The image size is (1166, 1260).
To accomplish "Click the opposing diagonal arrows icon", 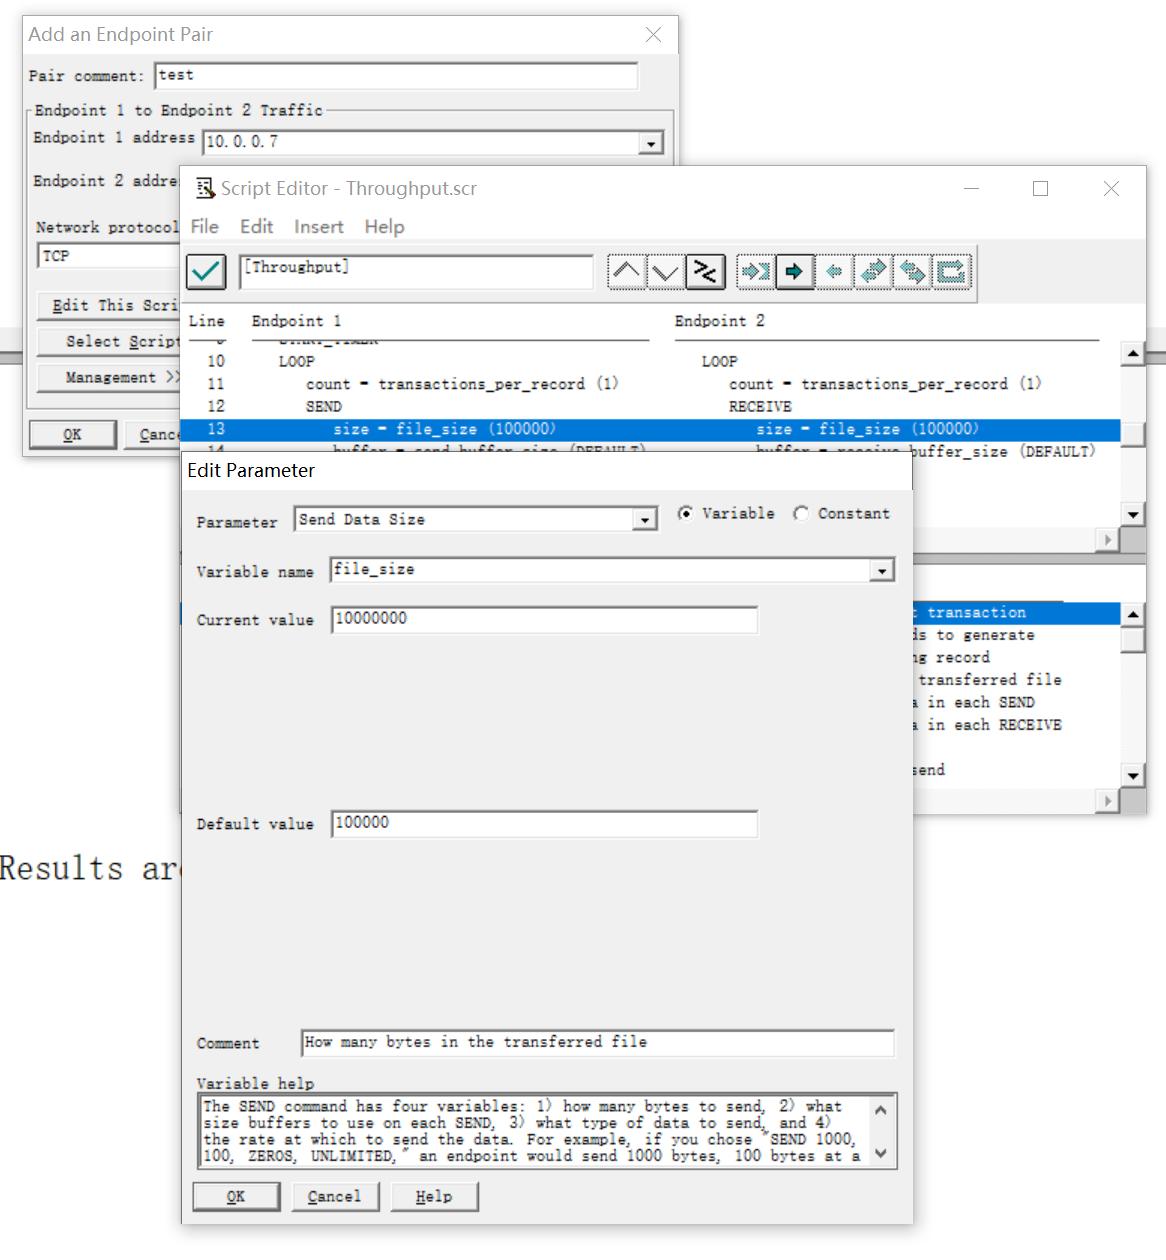I will [912, 272].
